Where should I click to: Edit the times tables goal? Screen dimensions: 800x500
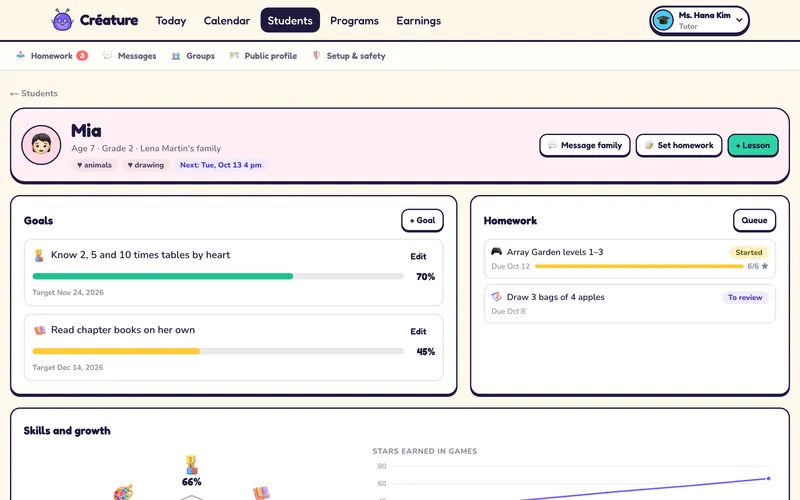pos(418,256)
